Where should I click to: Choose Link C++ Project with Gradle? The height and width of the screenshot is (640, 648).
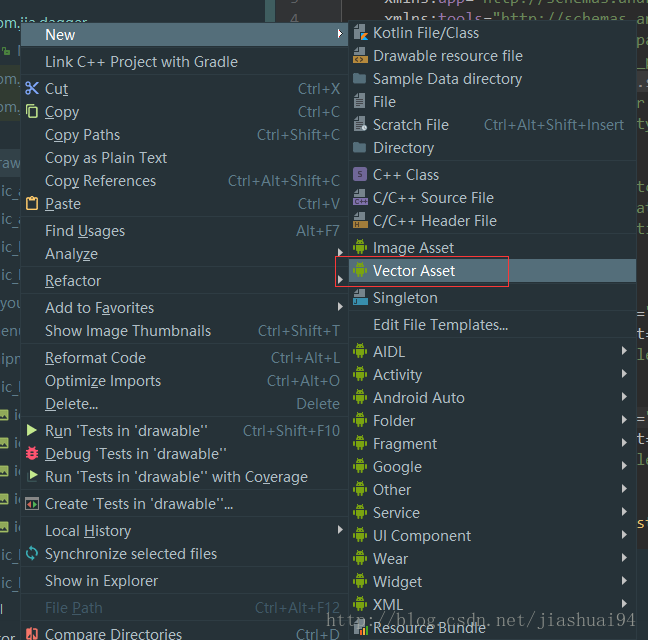pos(184,62)
